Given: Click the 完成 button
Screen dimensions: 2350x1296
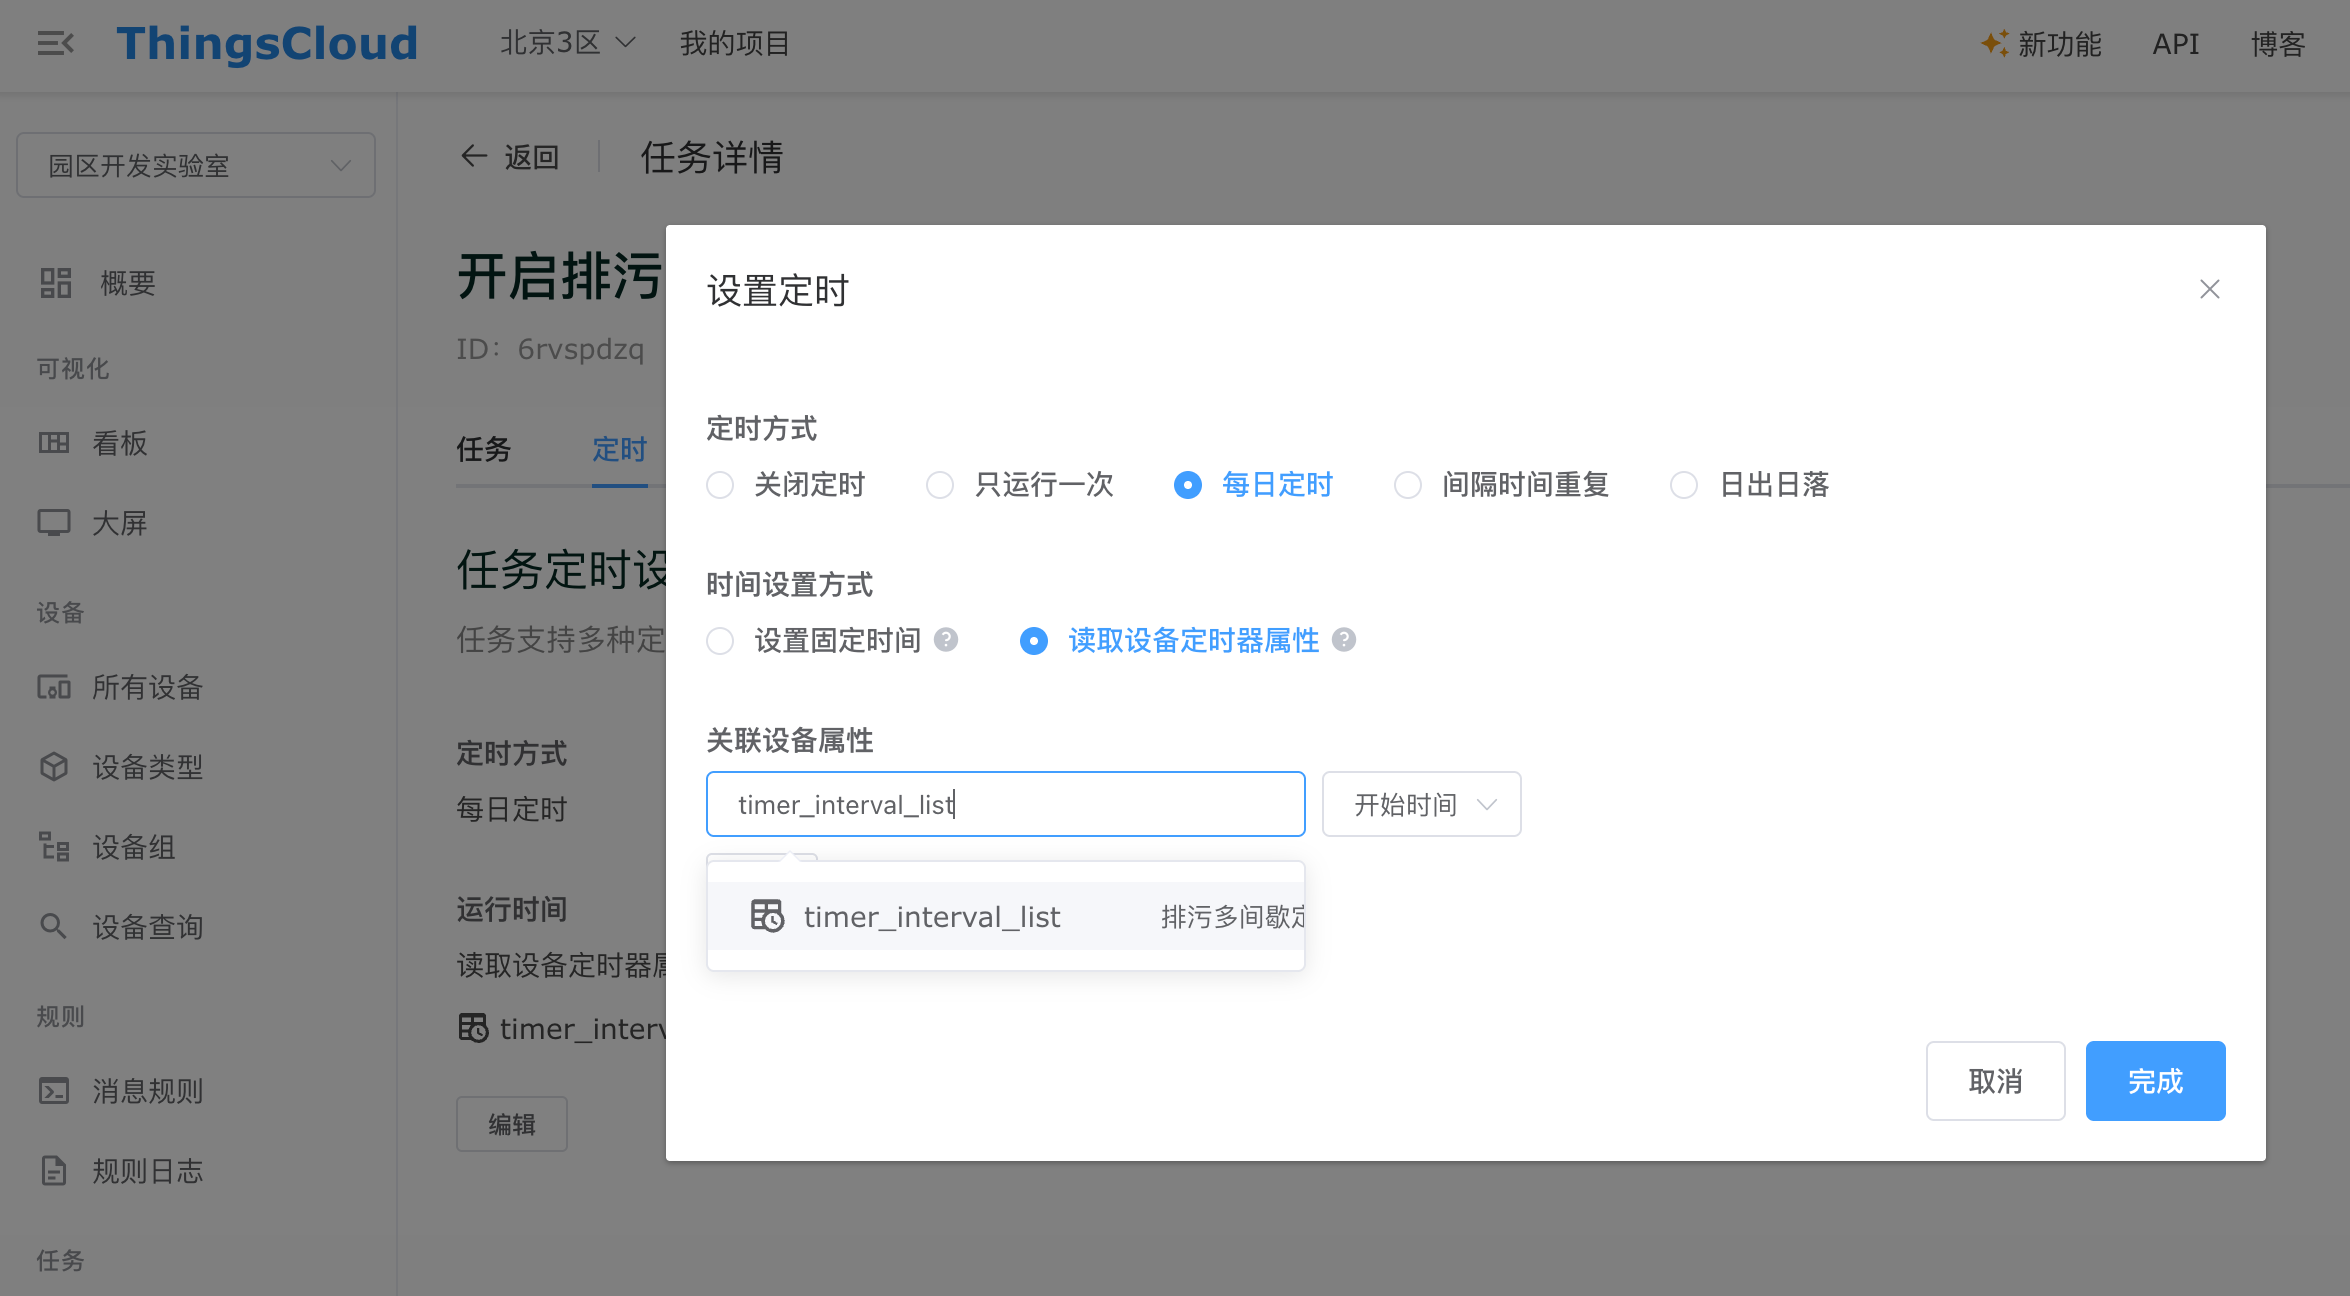Looking at the screenshot, I should click(2156, 1081).
